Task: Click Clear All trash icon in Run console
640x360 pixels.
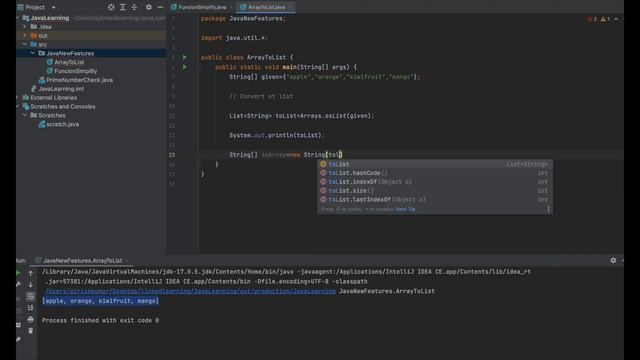Action: click(31, 331)
